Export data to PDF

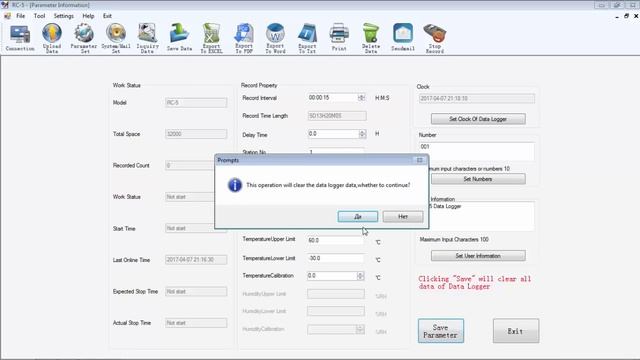[244, 38]
